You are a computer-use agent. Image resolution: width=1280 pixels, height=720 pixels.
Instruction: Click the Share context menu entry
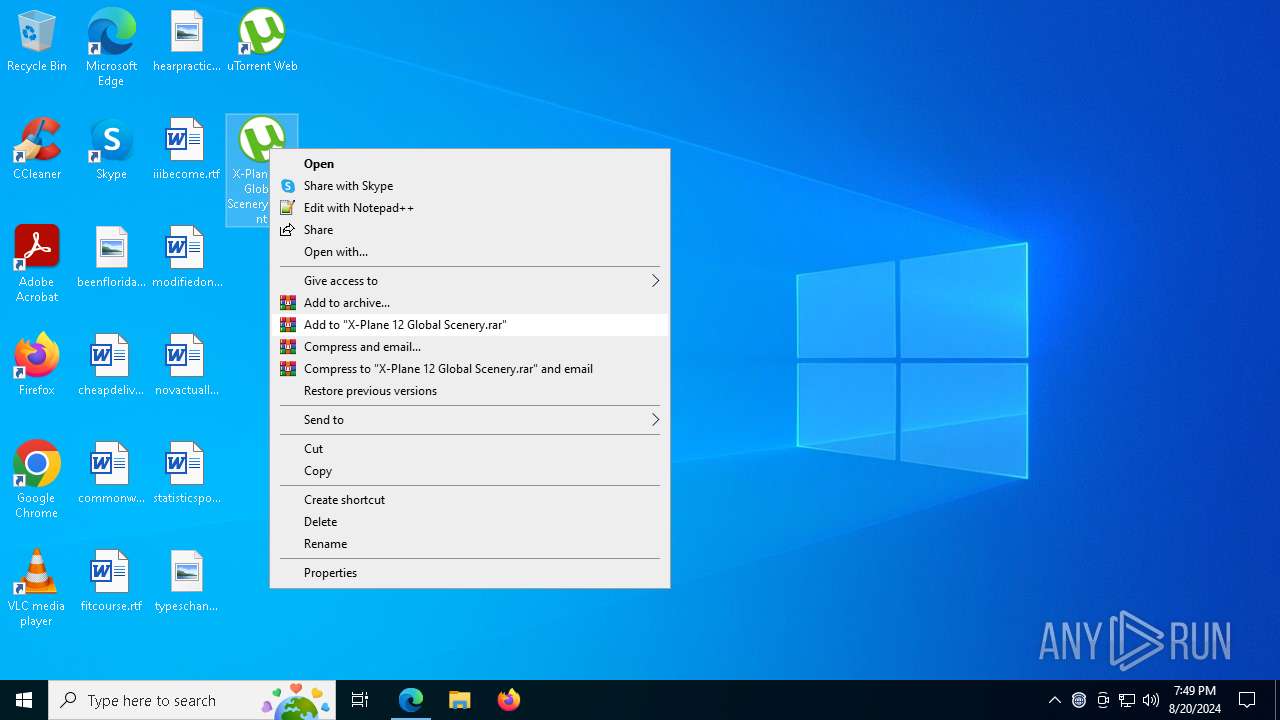[470, 230]
